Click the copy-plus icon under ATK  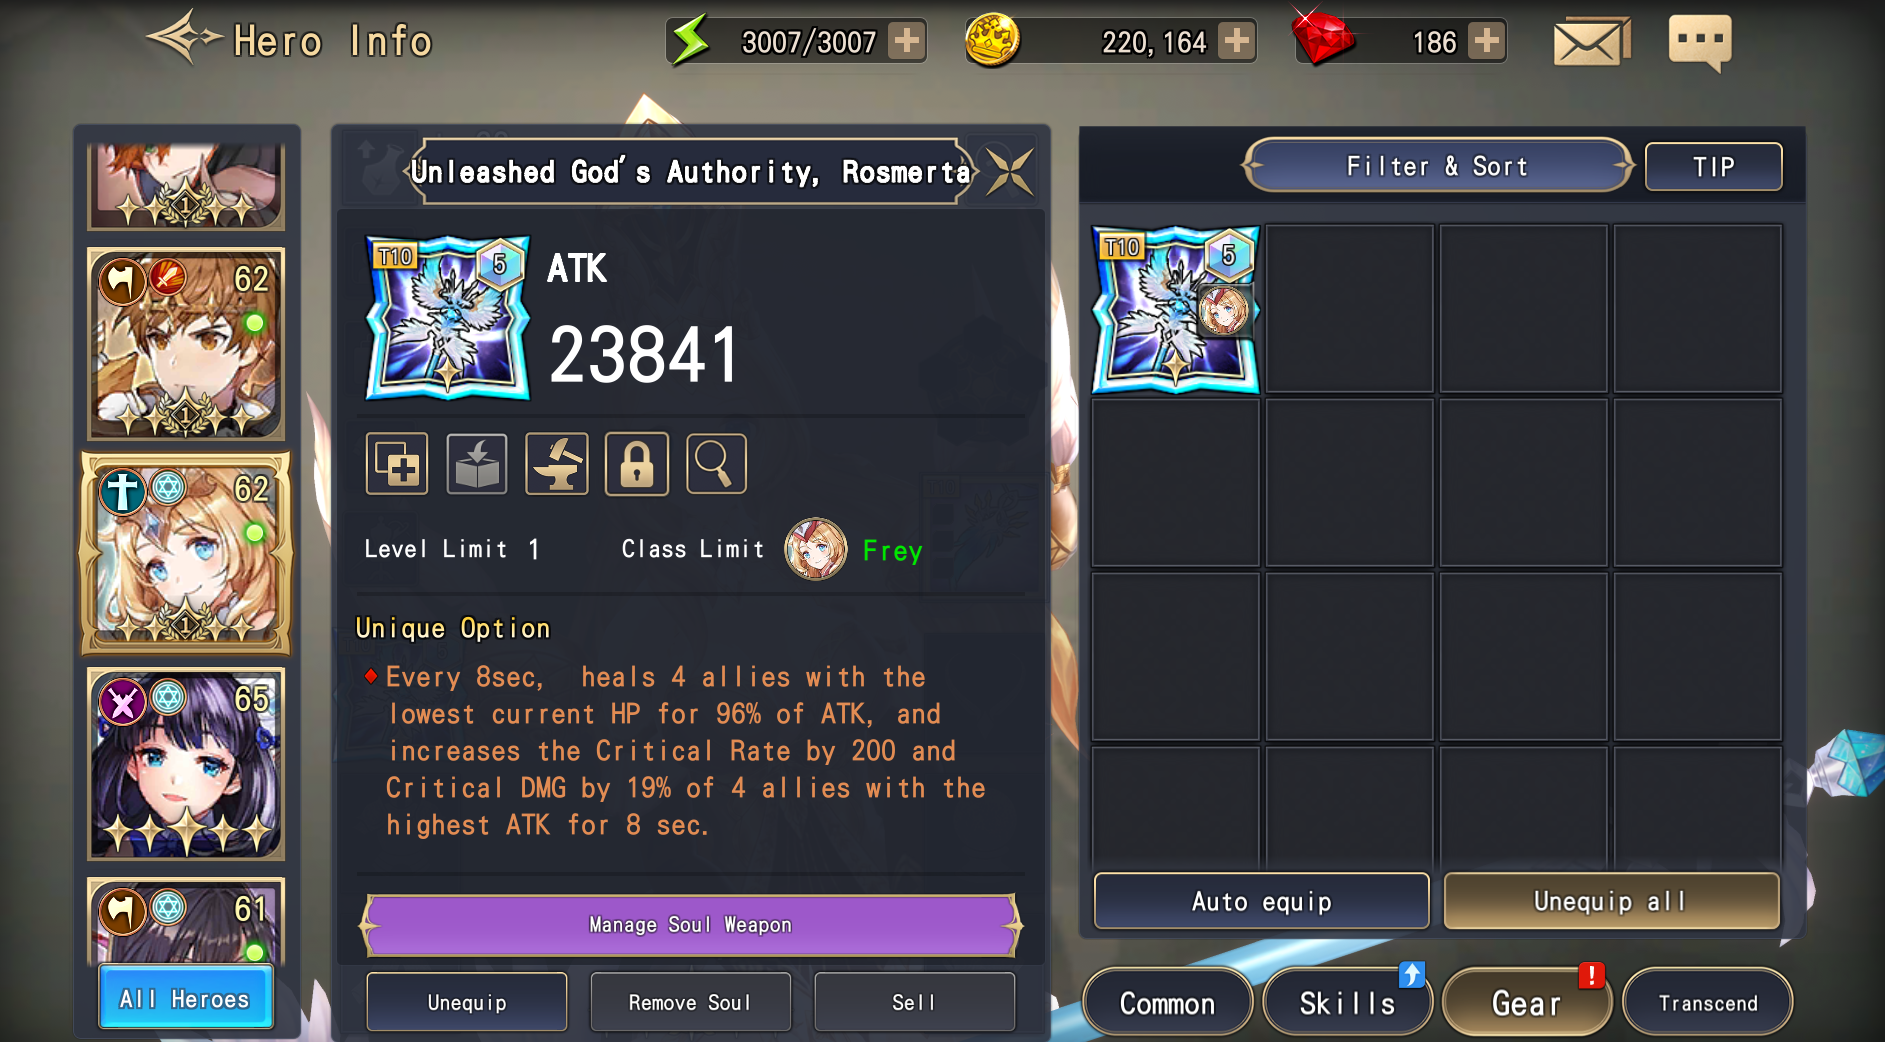click(397, 464)
